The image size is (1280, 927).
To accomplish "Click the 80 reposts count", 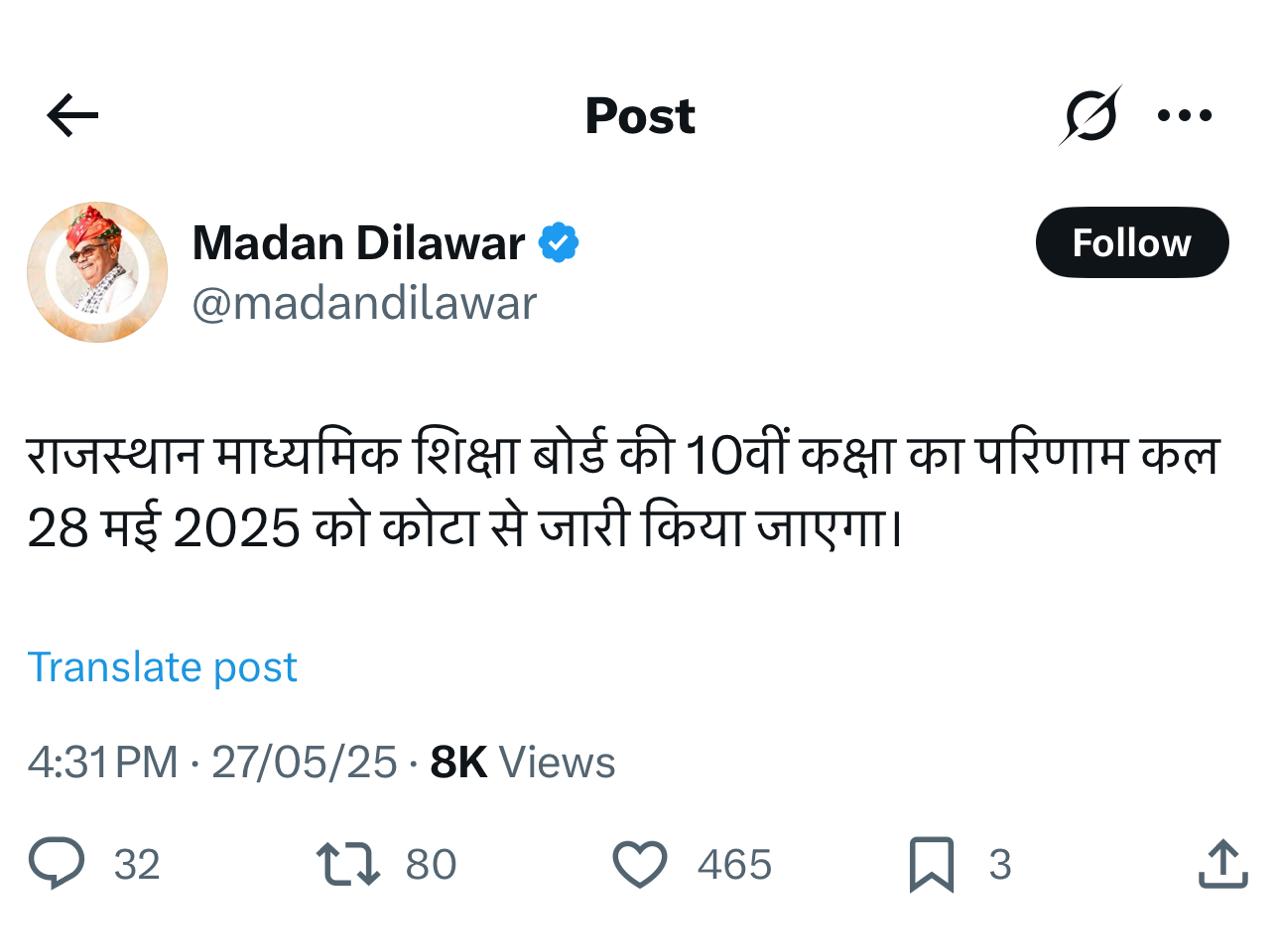I will (431, 865).
